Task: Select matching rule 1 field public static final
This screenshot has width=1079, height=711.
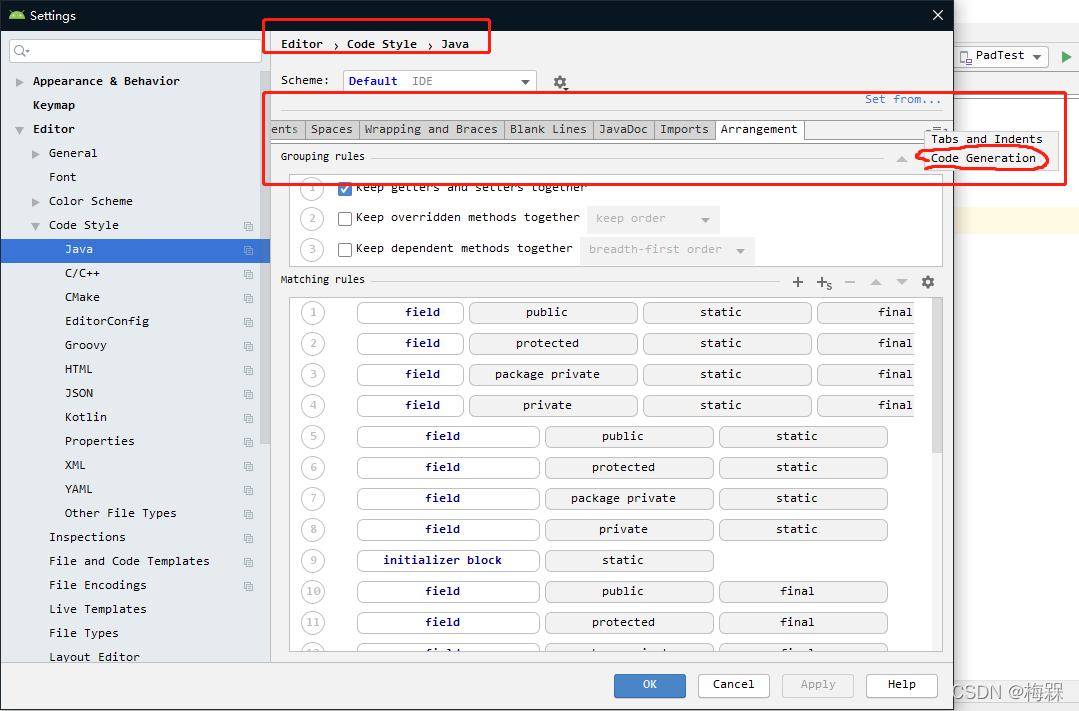Action: (x=602, y=313)
